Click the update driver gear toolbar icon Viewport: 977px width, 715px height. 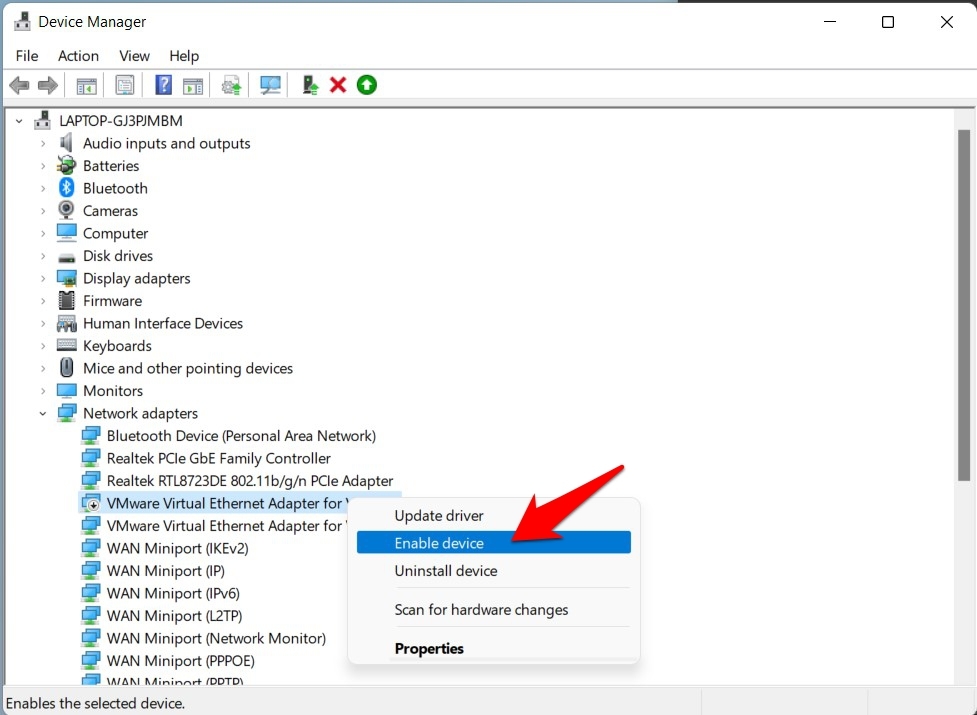coord(232,85)
